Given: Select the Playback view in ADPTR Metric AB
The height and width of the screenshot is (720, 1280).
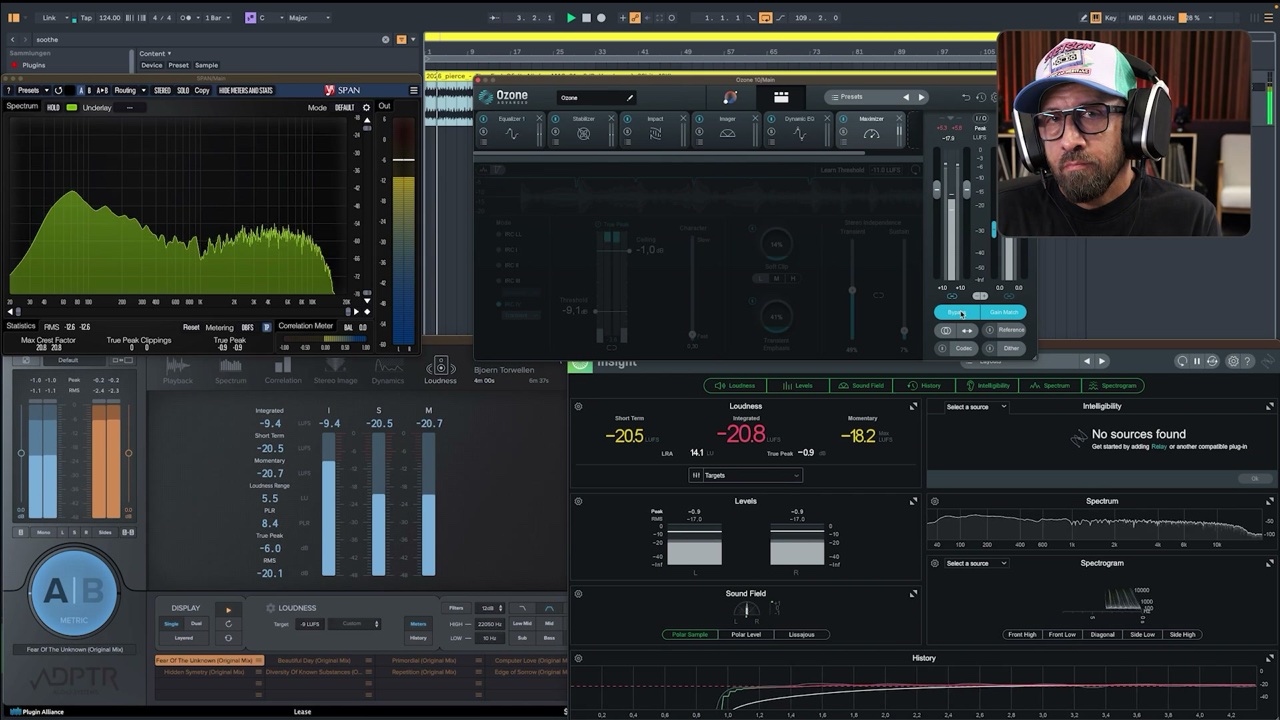Looking at the screenshot, I should (178, 370).
